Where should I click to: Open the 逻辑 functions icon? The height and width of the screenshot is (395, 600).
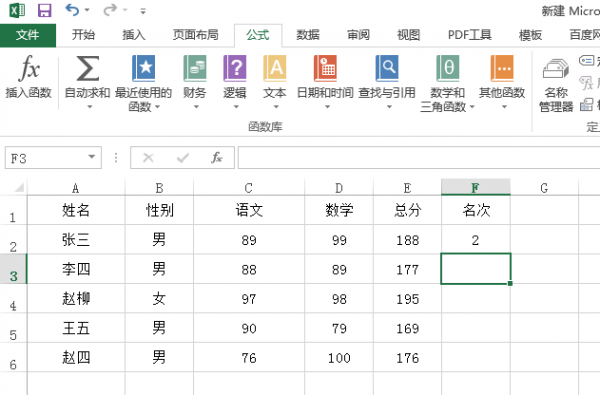pos(235,68)
